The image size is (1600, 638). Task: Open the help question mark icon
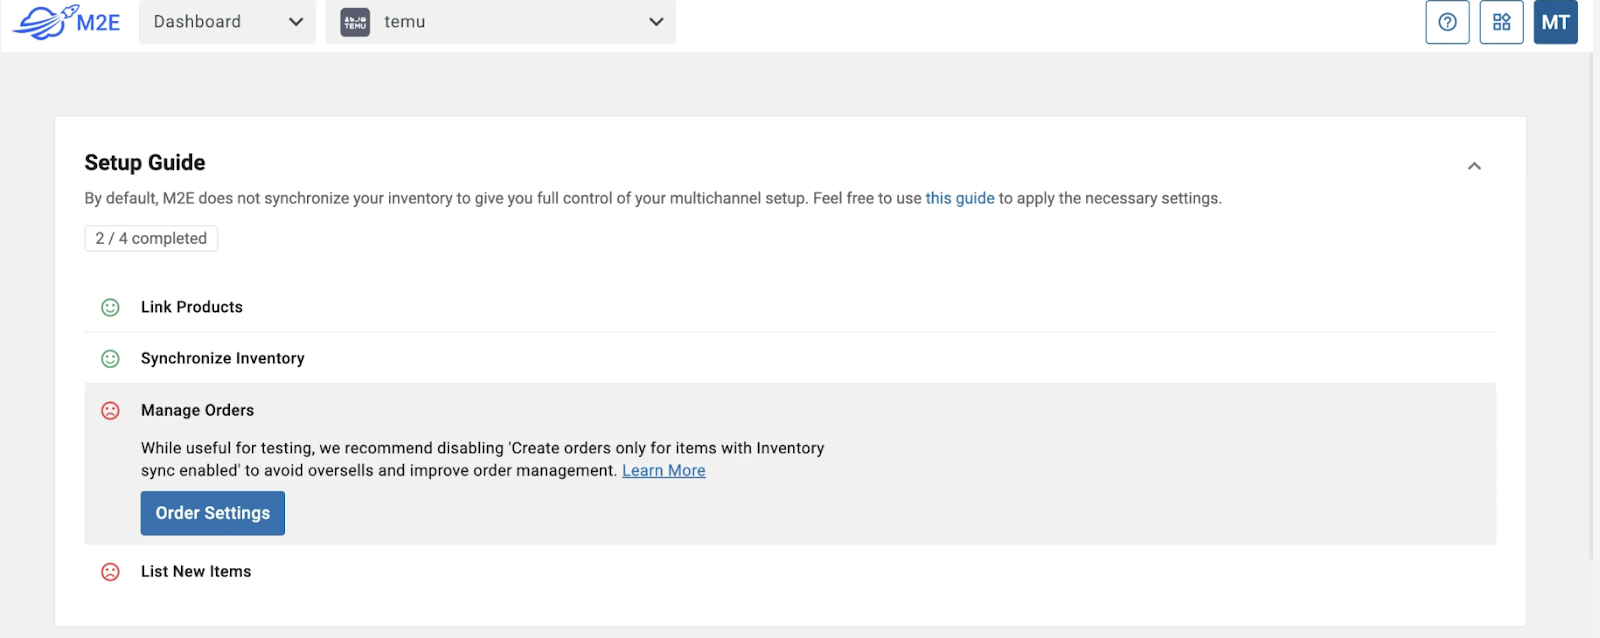[x=1447, y=22]
